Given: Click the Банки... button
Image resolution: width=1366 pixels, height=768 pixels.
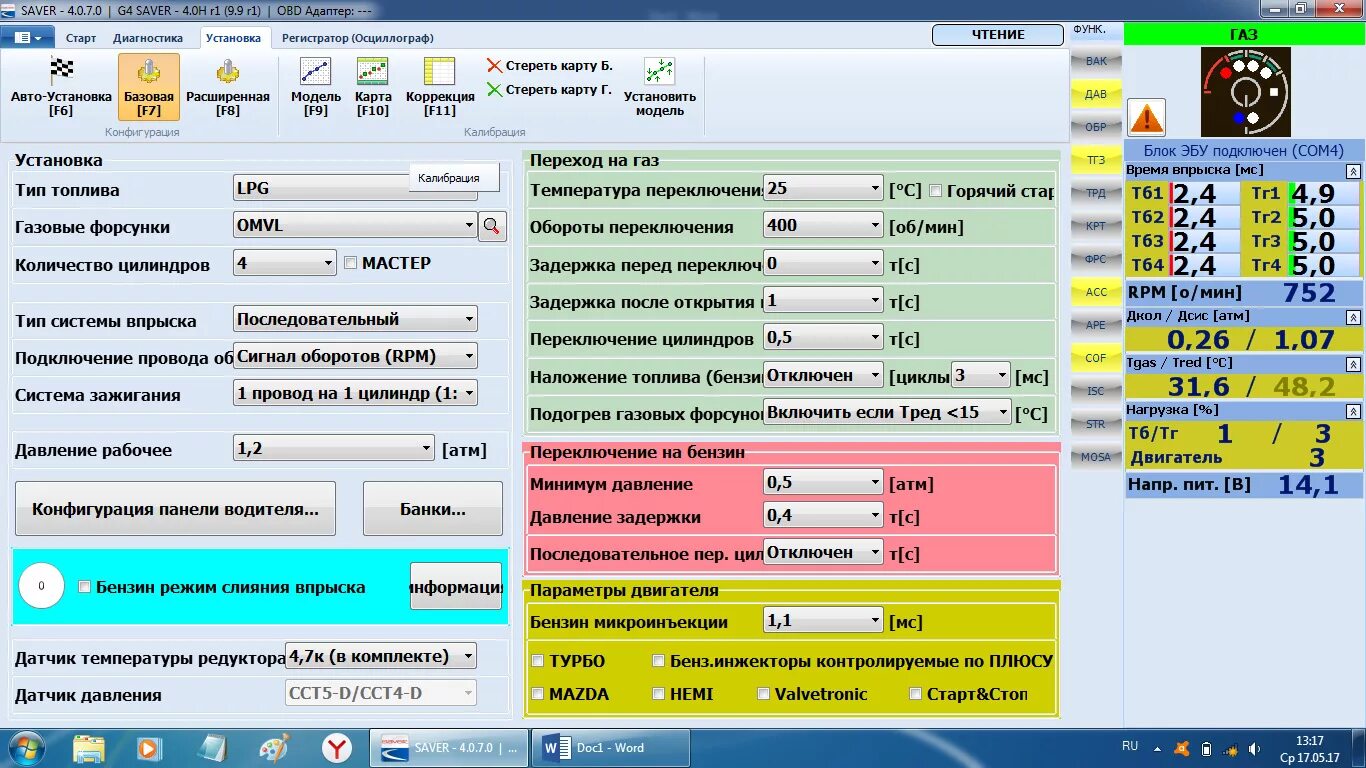Looking at the screenshot, I should 433,508.
